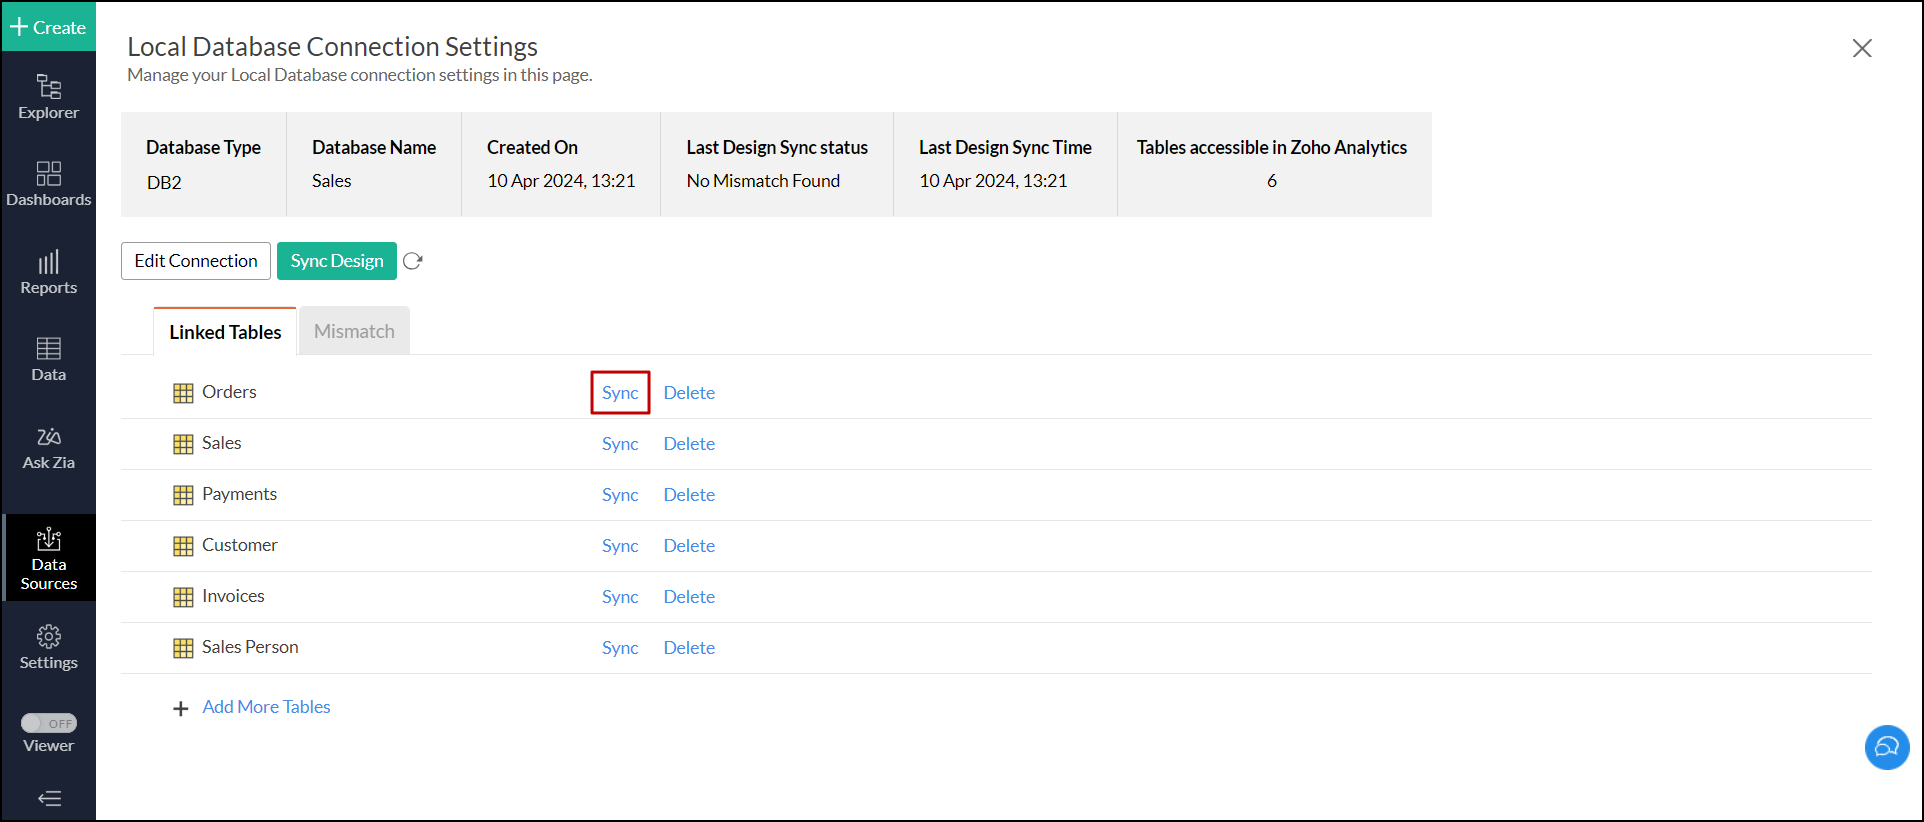
Task: Click the Sales table icon
Action: pyautogui.click(x=183, y=444)
